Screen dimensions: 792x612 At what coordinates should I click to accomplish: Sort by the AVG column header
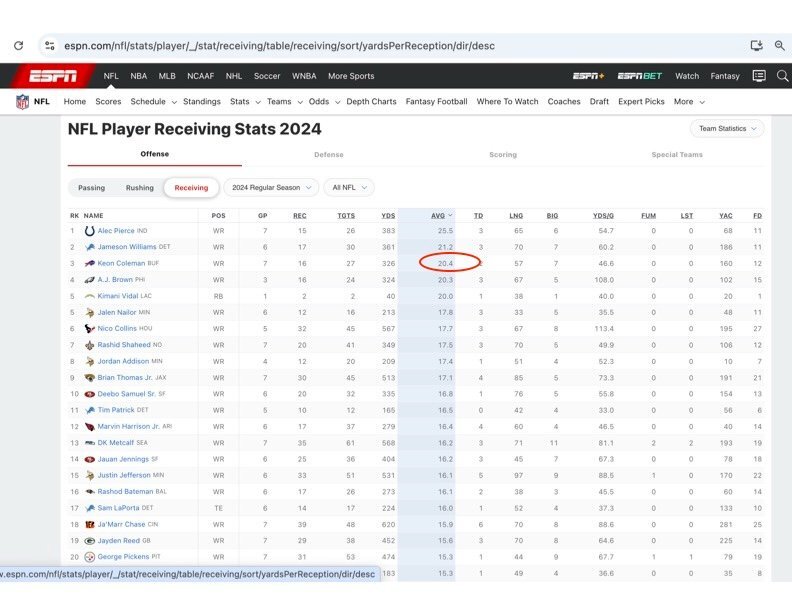[x=441, y=216]
